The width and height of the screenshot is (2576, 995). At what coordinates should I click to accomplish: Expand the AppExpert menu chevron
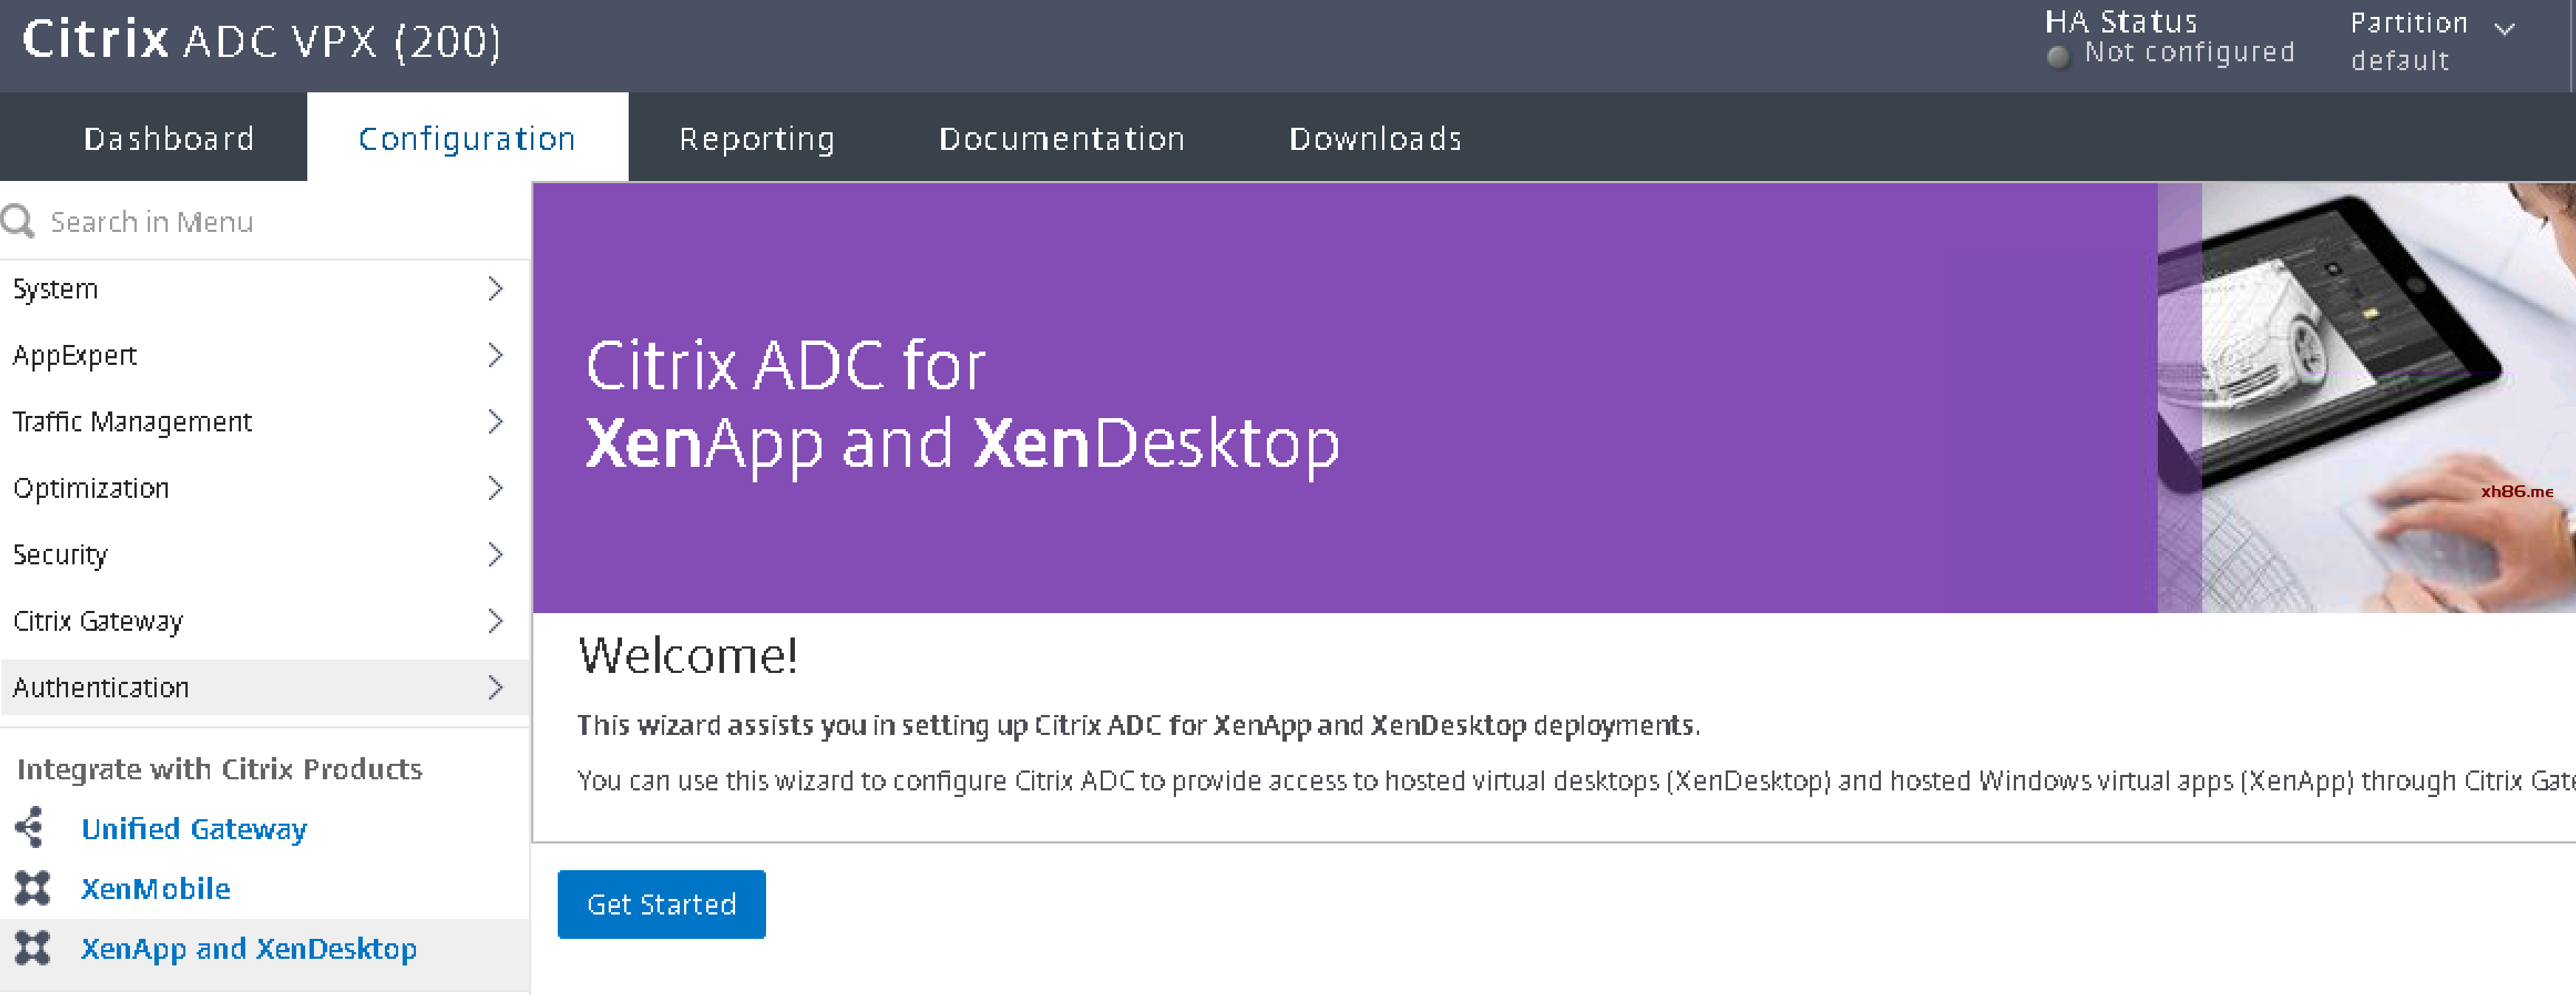(495, 355)
